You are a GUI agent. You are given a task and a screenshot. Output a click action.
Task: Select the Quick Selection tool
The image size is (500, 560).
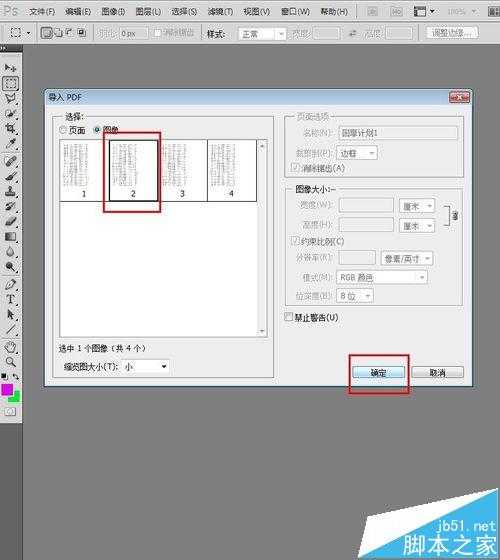10,114
